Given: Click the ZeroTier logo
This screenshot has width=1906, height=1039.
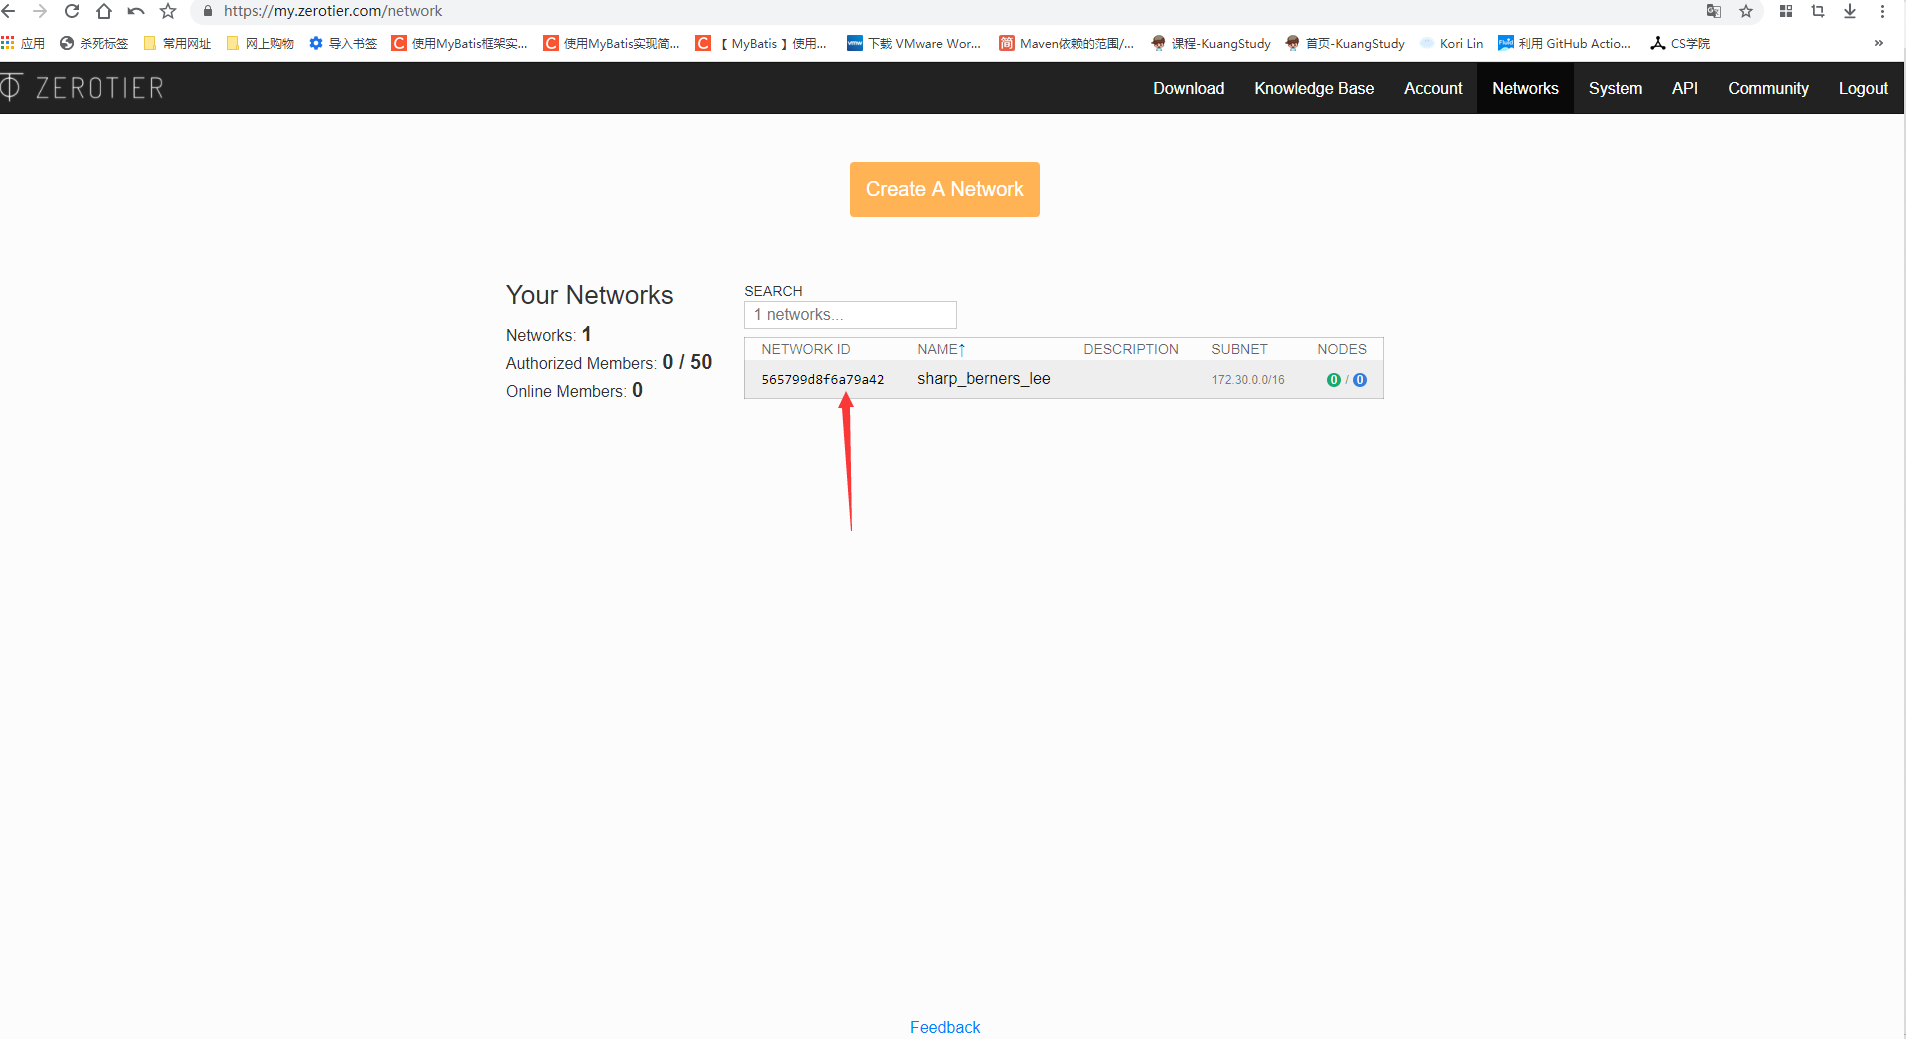Looking at the screenshot, I should pos(82,88).
